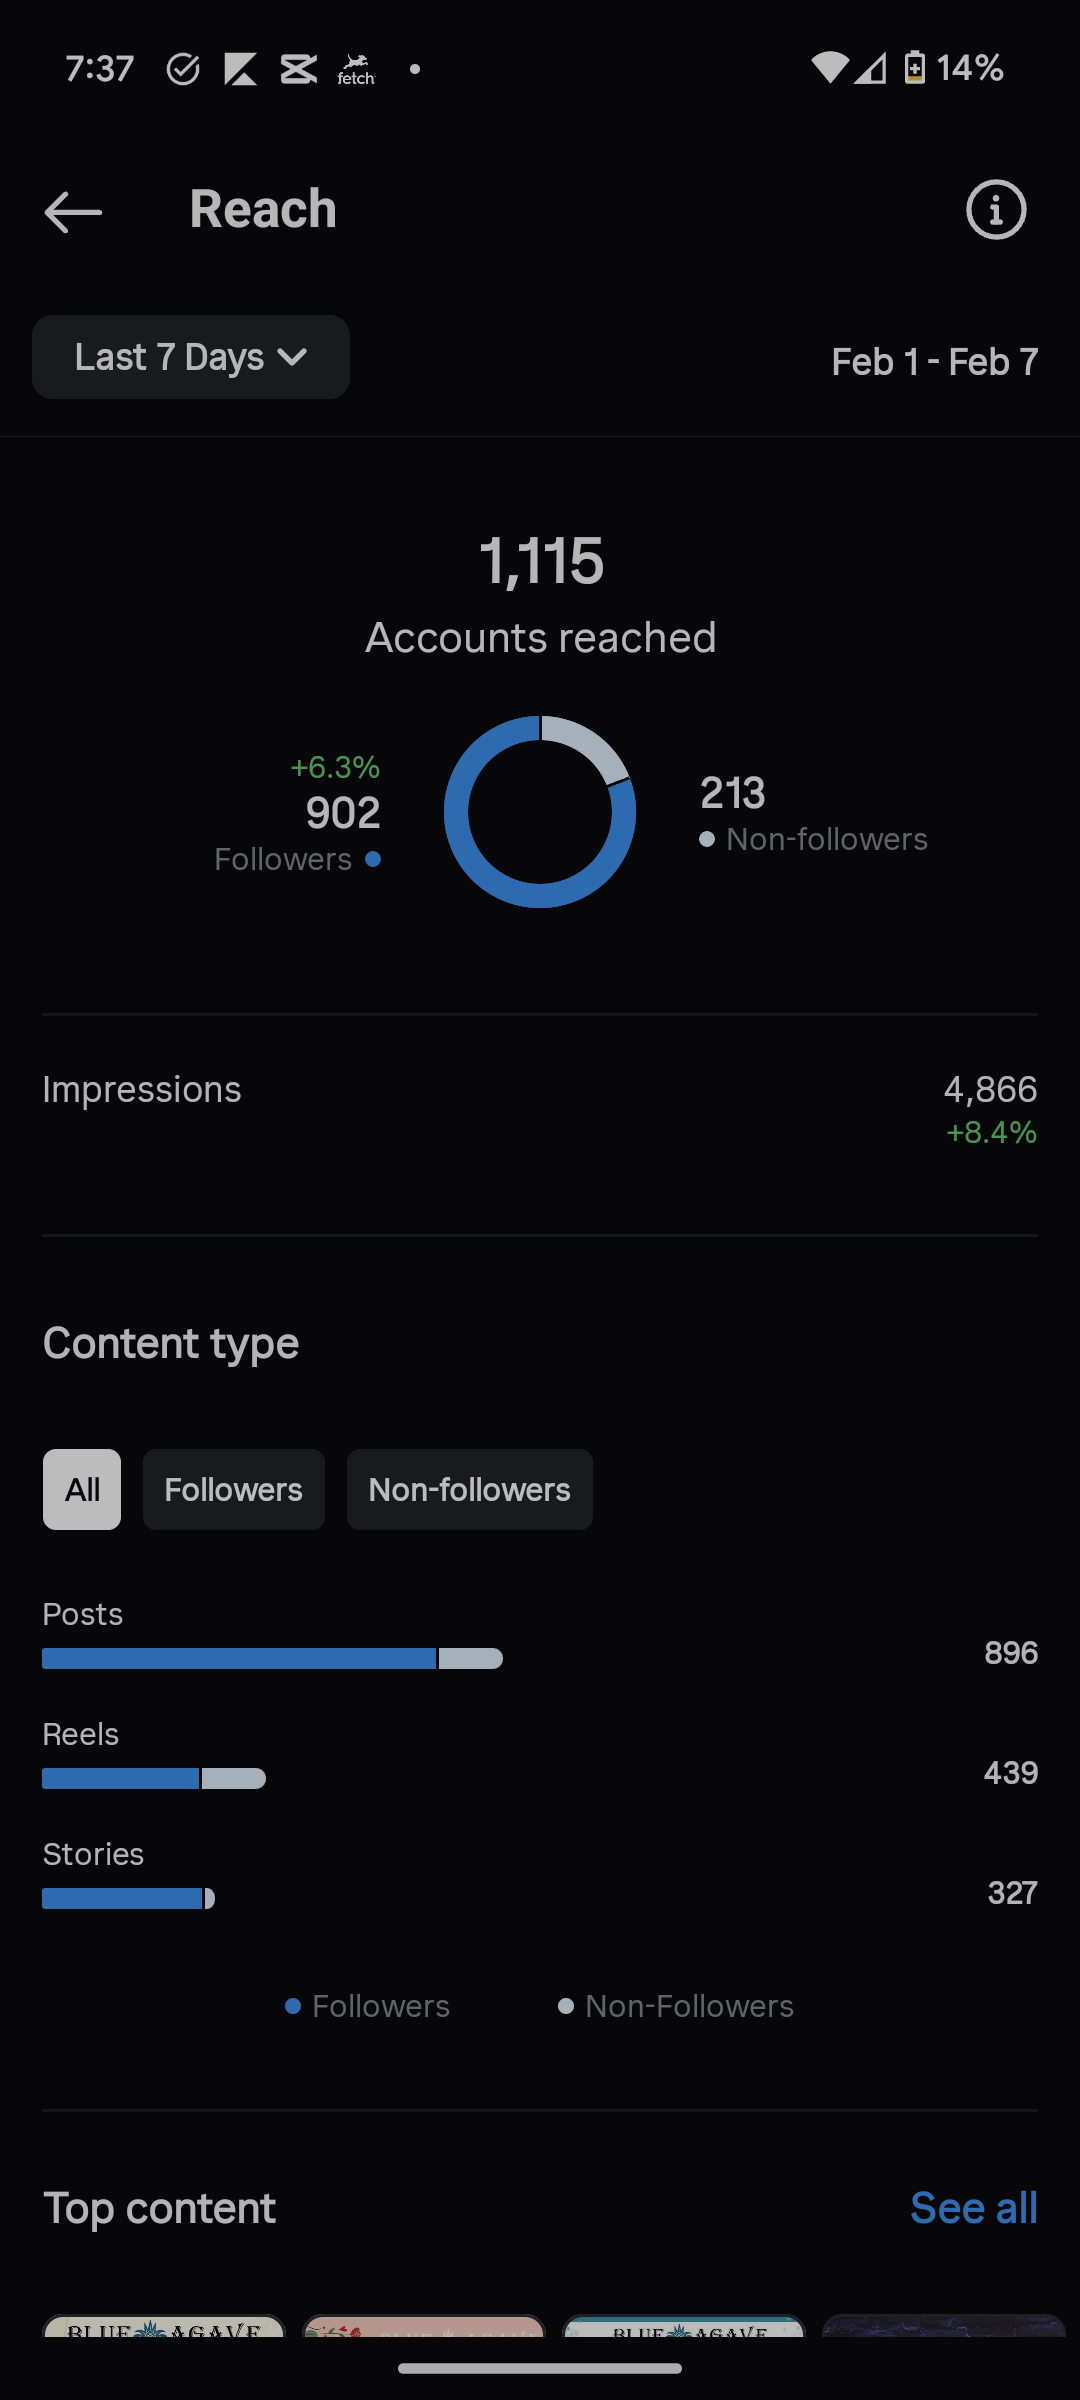Open the Impressions row
The height and width of the screenshot is (2400, 1080).
pyautogui.click(x=540, y=1110)
